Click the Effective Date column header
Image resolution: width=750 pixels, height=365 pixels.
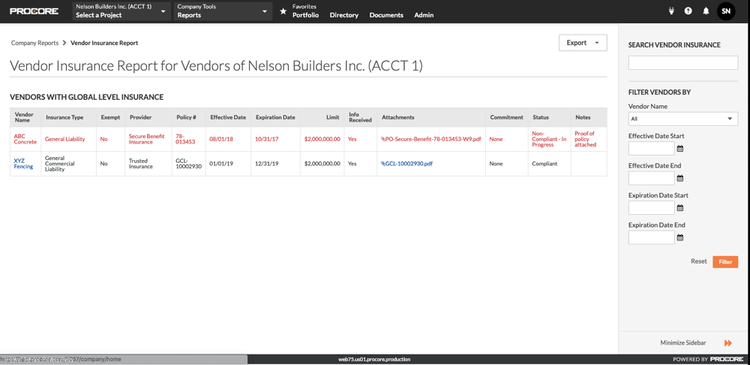click(x=228, y=117)
